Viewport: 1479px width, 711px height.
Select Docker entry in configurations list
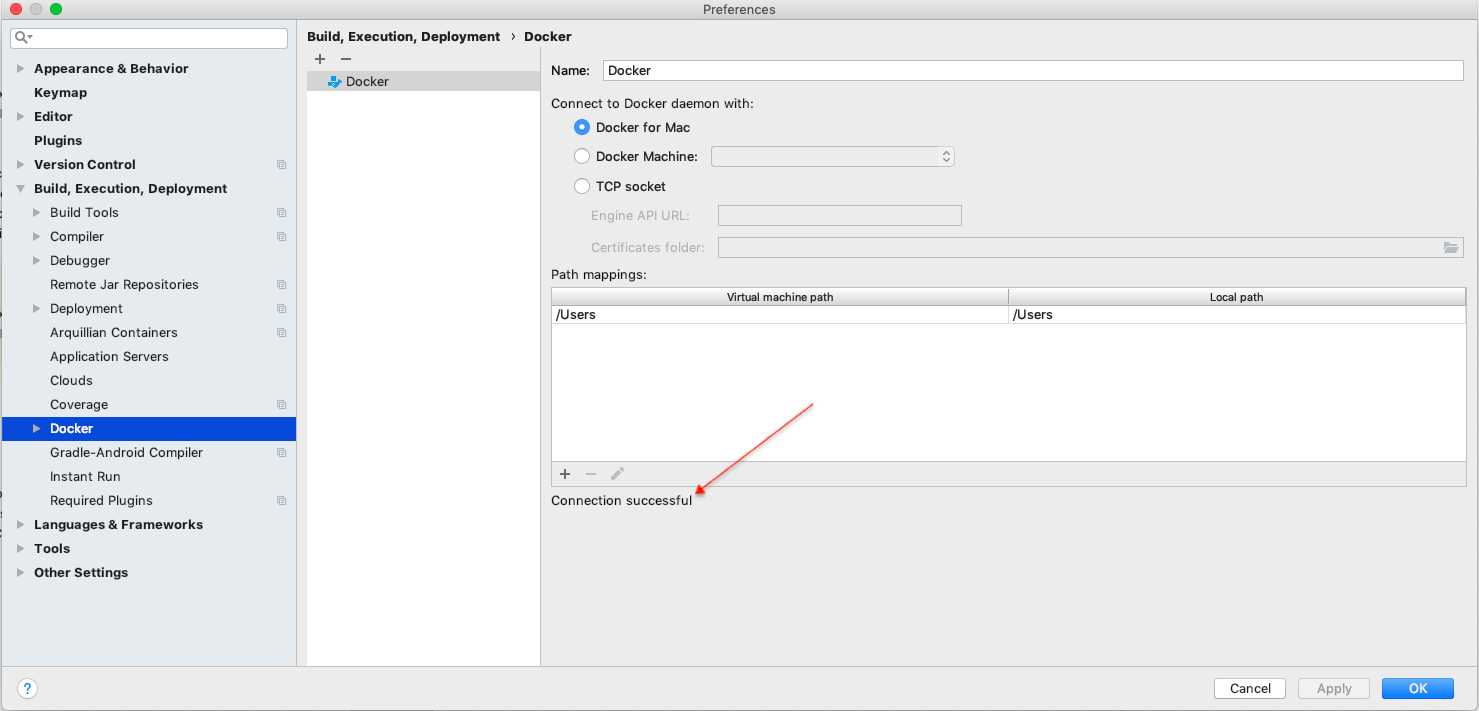(x=423, y=81)
